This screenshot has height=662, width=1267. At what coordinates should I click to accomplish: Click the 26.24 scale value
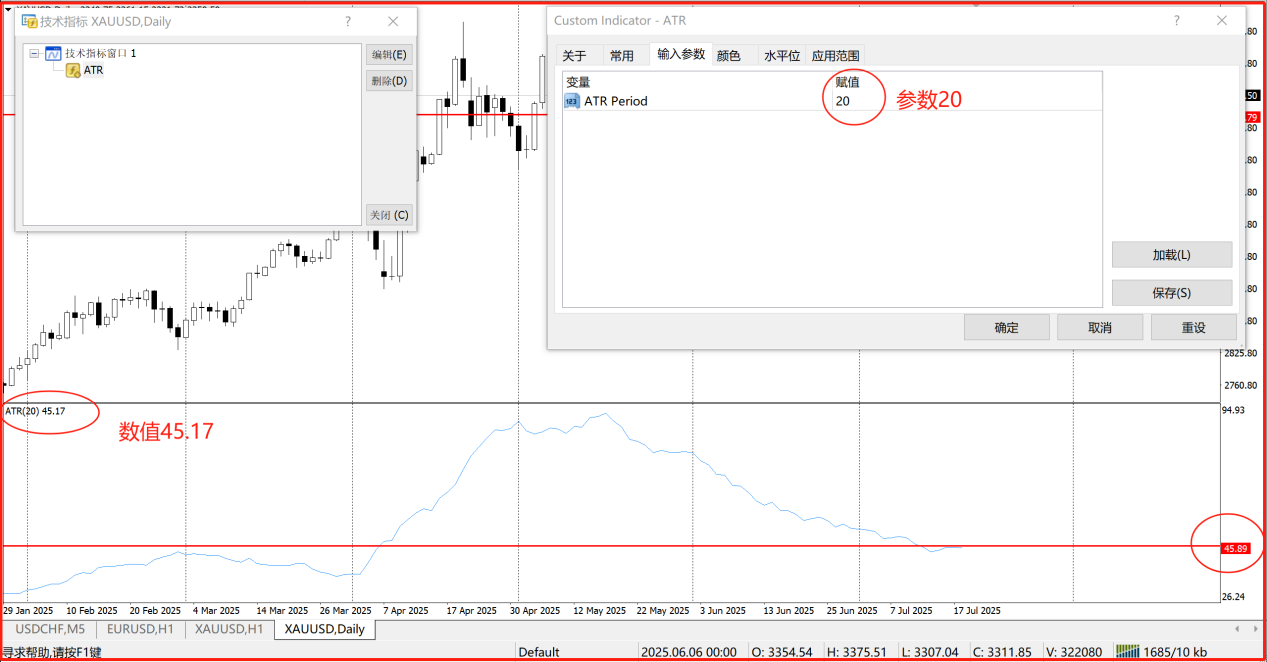(1233, 597)
